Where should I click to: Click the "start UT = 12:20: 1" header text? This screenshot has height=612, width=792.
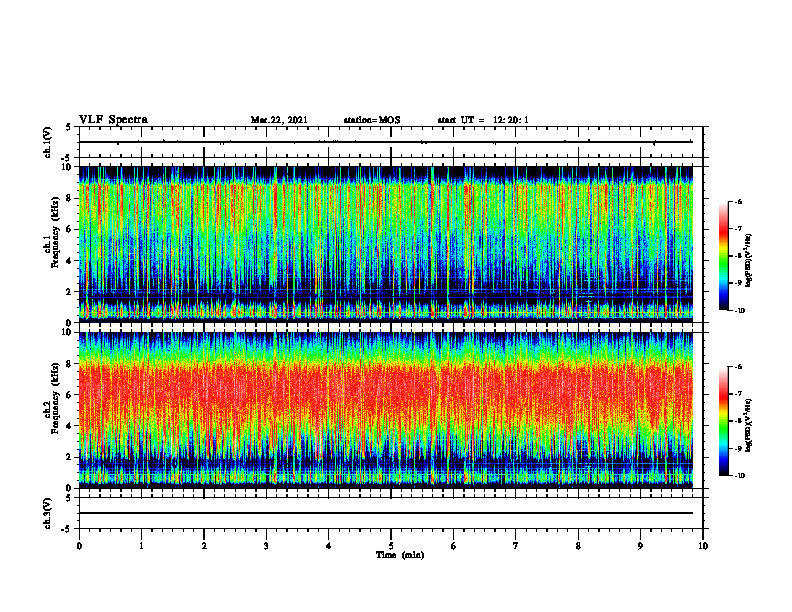[x=483, y=120]
